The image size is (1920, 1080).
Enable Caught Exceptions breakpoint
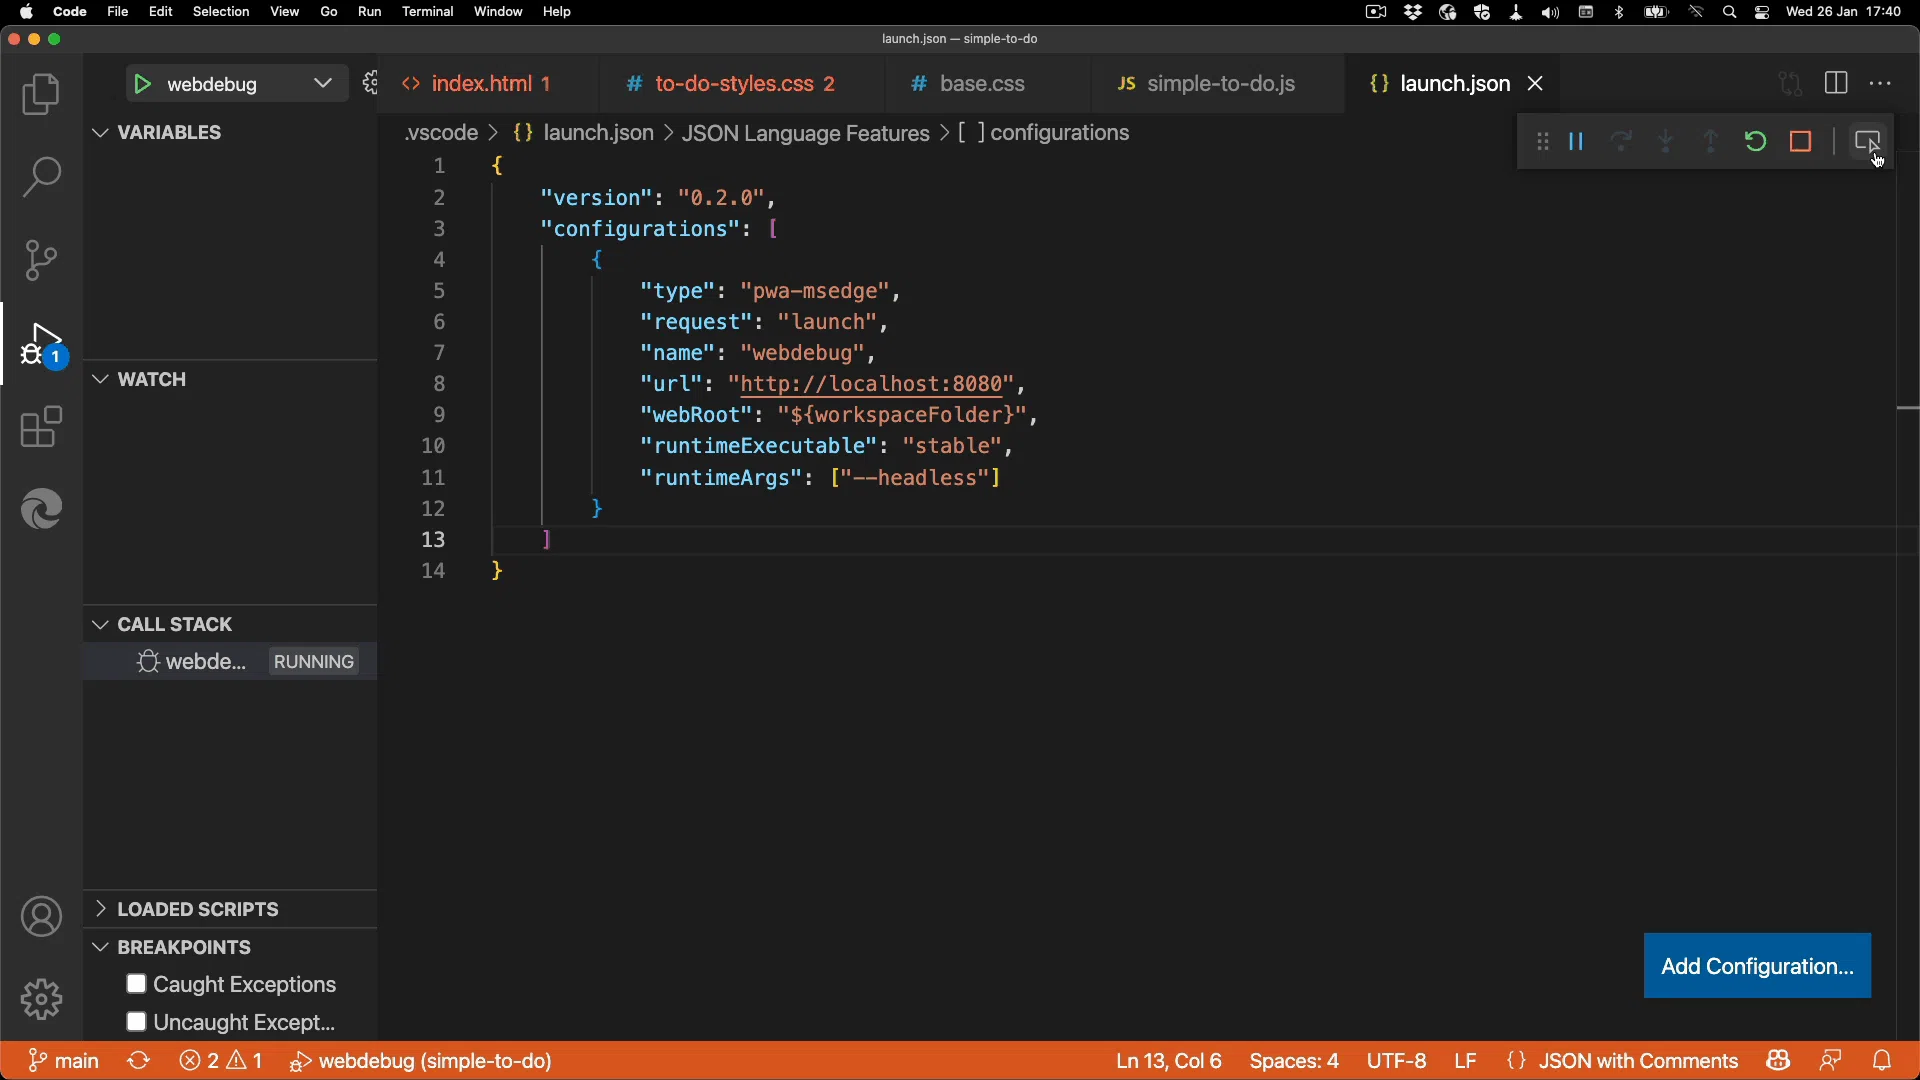[x=137, y=985]
